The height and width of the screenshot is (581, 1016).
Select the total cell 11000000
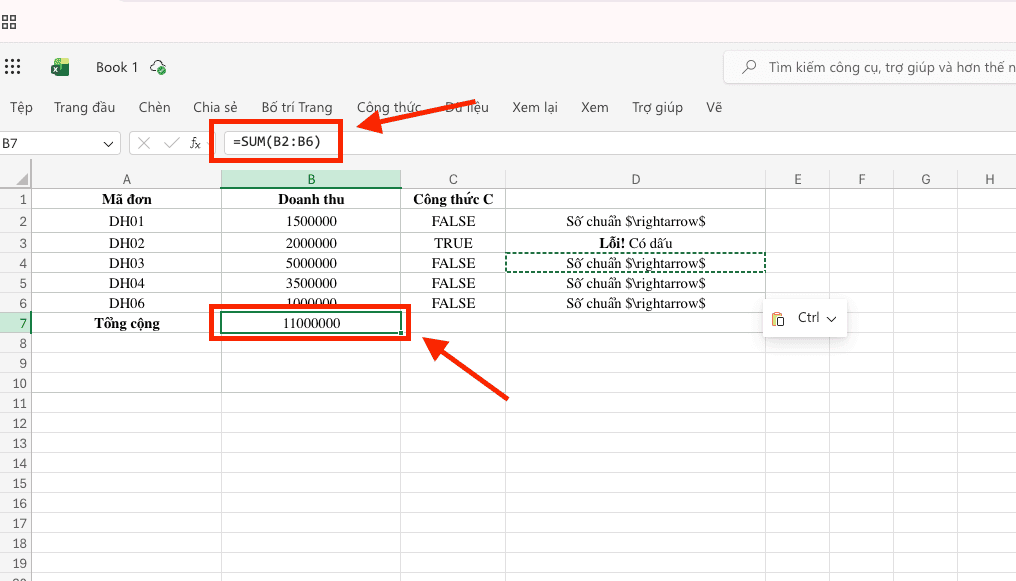(x=311, y=323)
